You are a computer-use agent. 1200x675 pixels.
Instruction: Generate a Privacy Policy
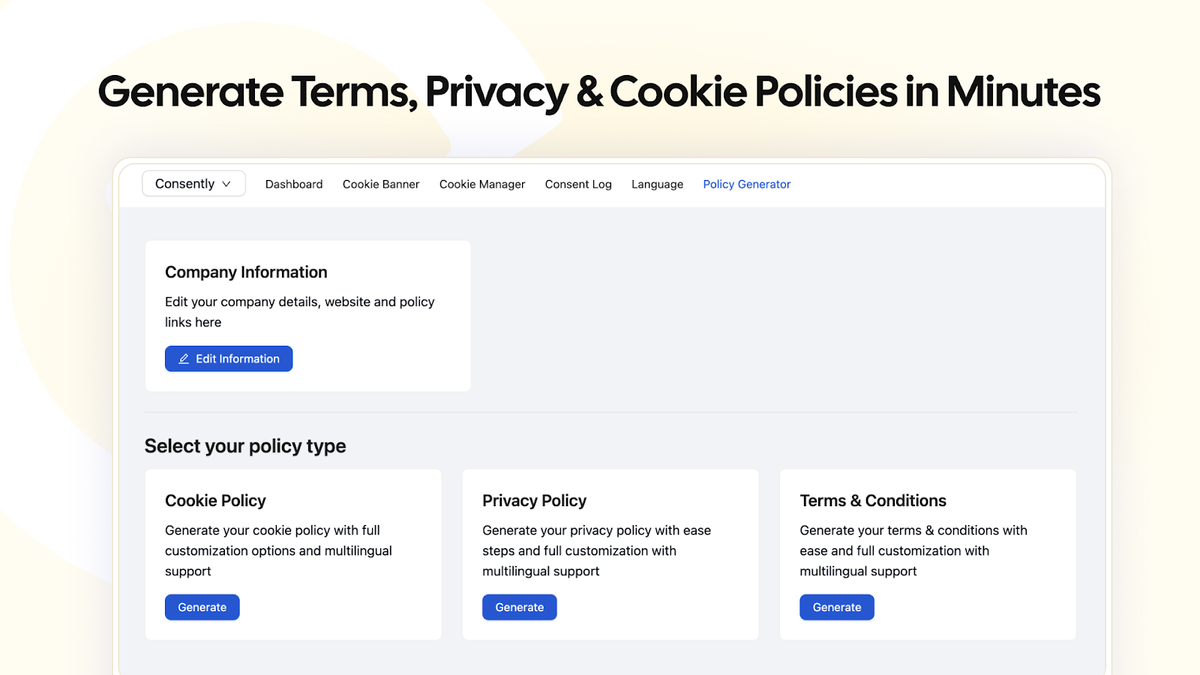(519, 607)
